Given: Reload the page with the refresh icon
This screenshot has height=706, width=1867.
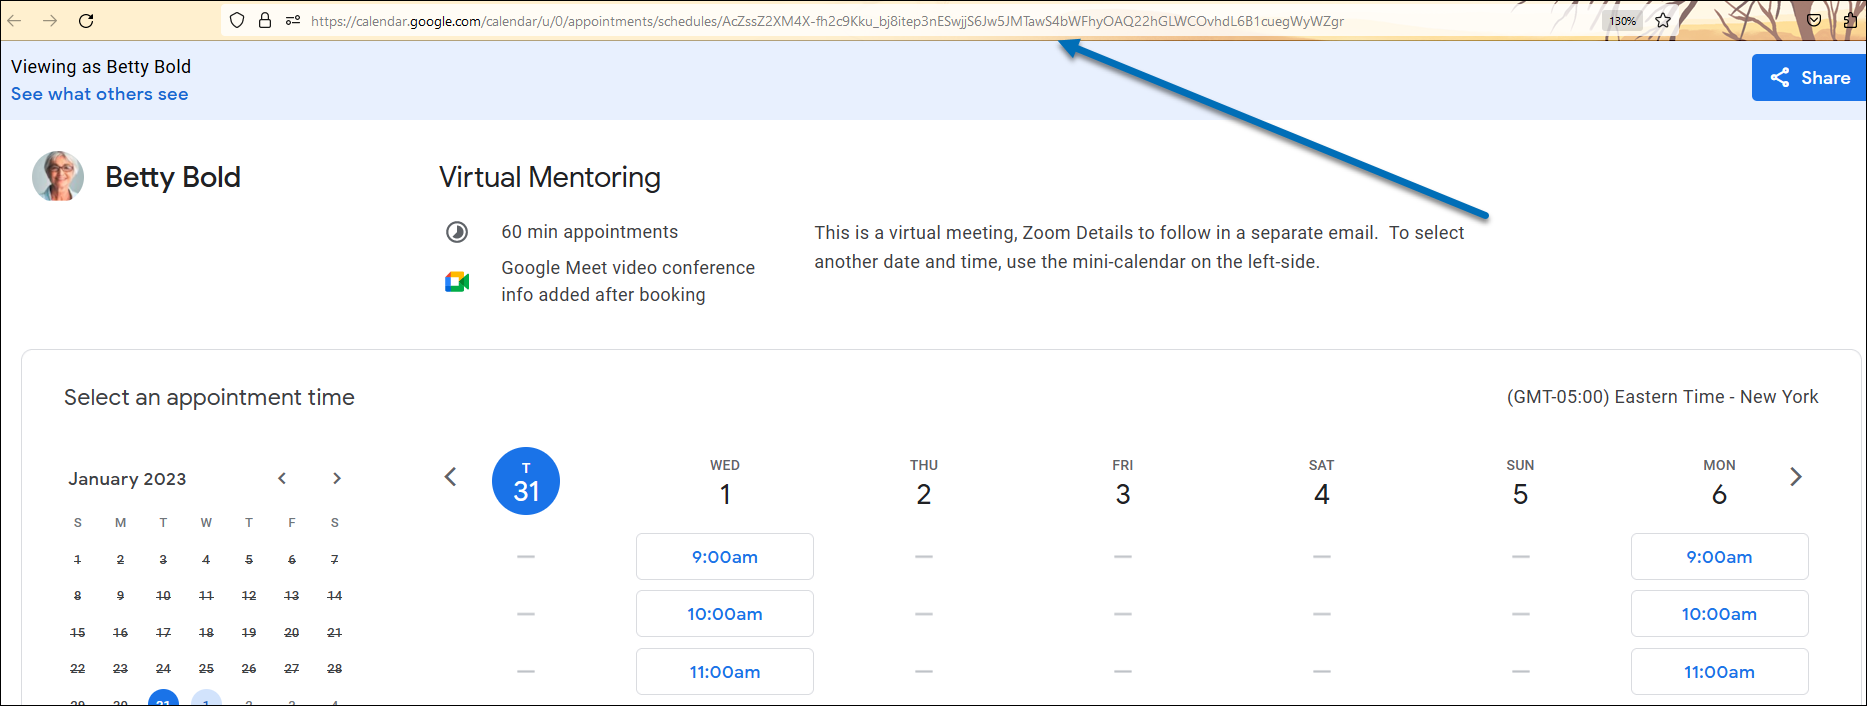Looking at the screenshot, I should point(86,20).
